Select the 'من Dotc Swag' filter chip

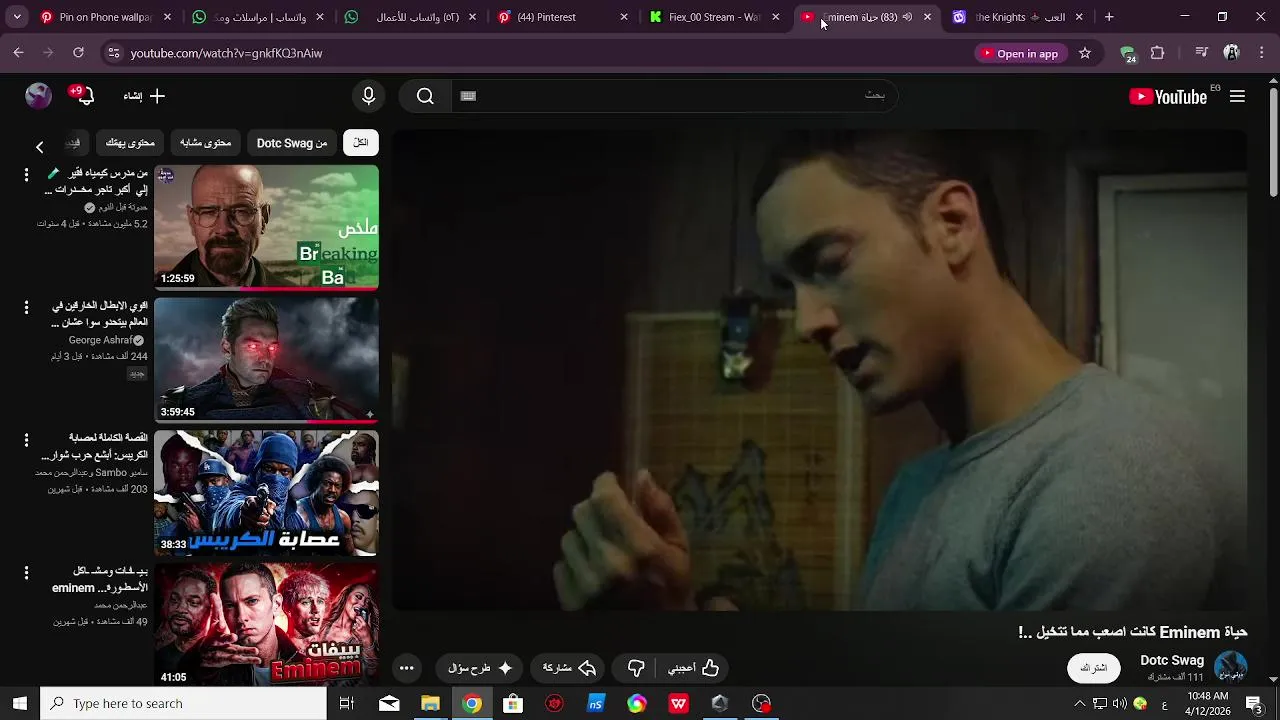click(x=292, y=143)
